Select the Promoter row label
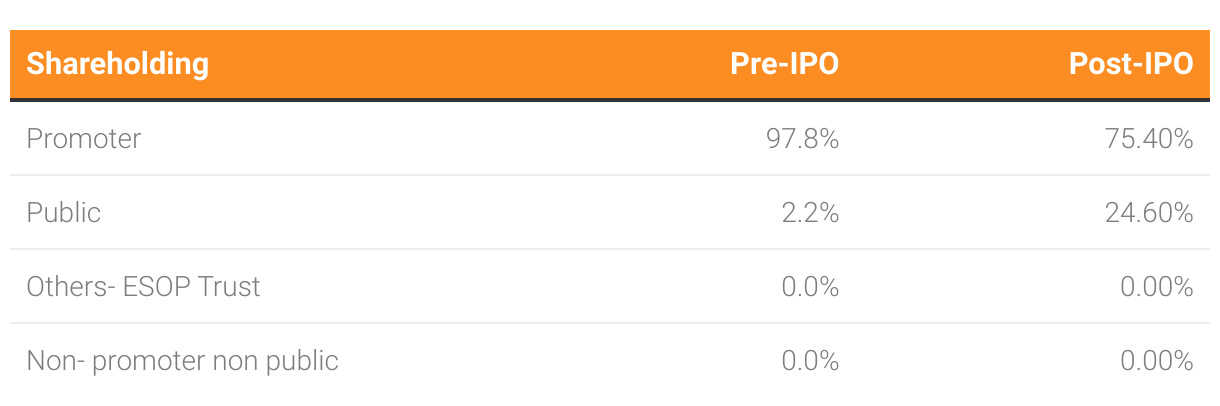 tap(84, 138)
